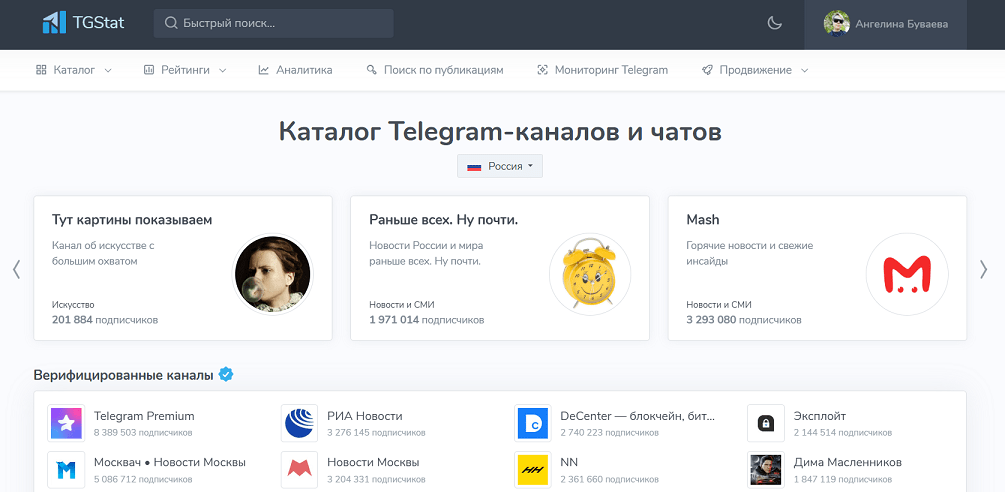Click the 1 971 014 подписчиков count
This screenshot has width=1005, height=492.
tap(427, 320)
